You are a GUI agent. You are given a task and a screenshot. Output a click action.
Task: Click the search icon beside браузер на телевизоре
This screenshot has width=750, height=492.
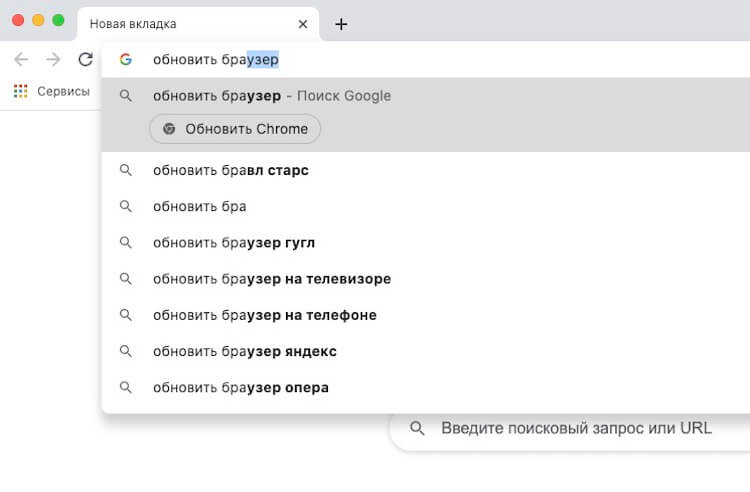click(126, 279)
